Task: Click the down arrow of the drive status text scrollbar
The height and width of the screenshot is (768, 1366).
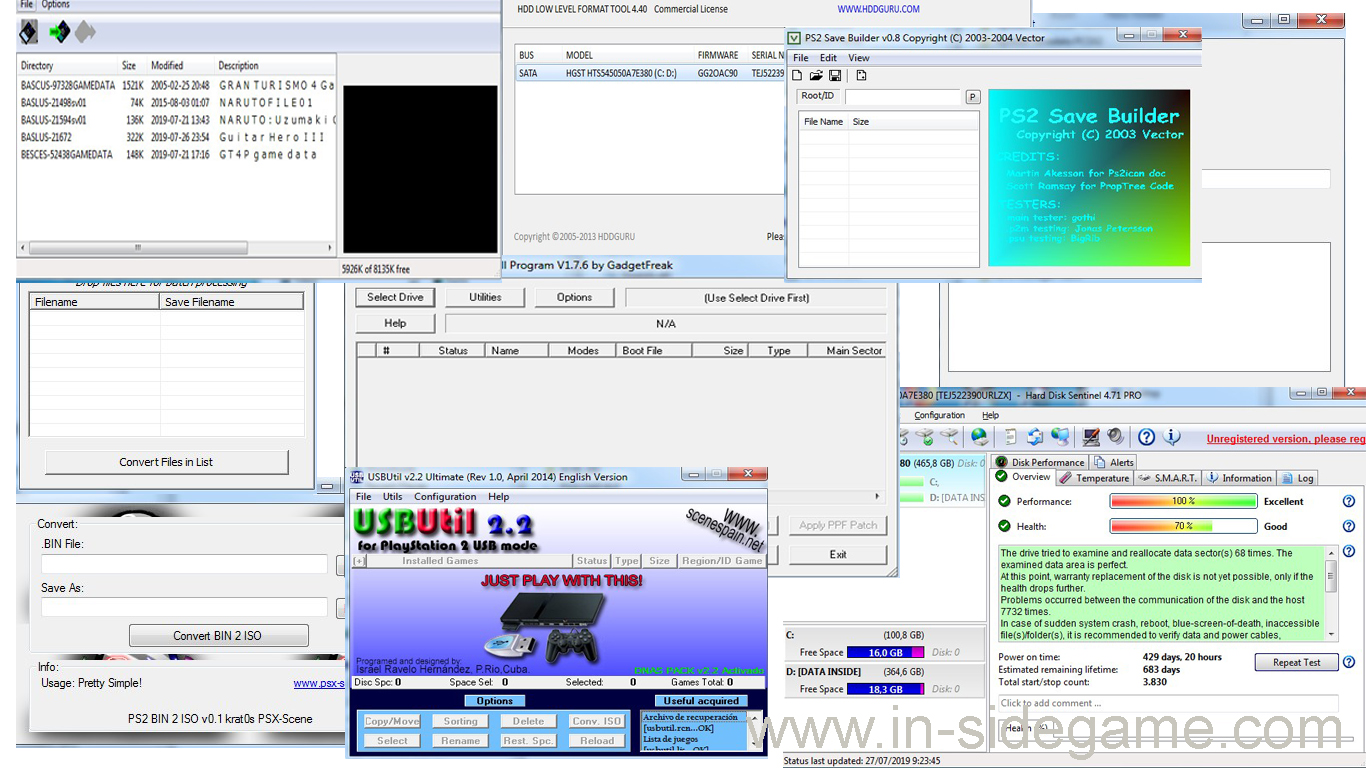Action: pos(1331,635)
